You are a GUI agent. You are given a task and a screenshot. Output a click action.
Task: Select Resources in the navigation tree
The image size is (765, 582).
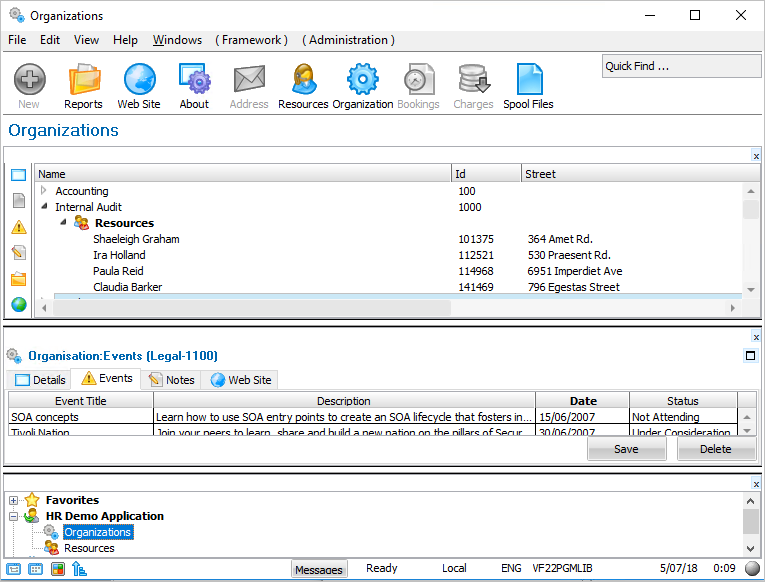pos(89,548)
